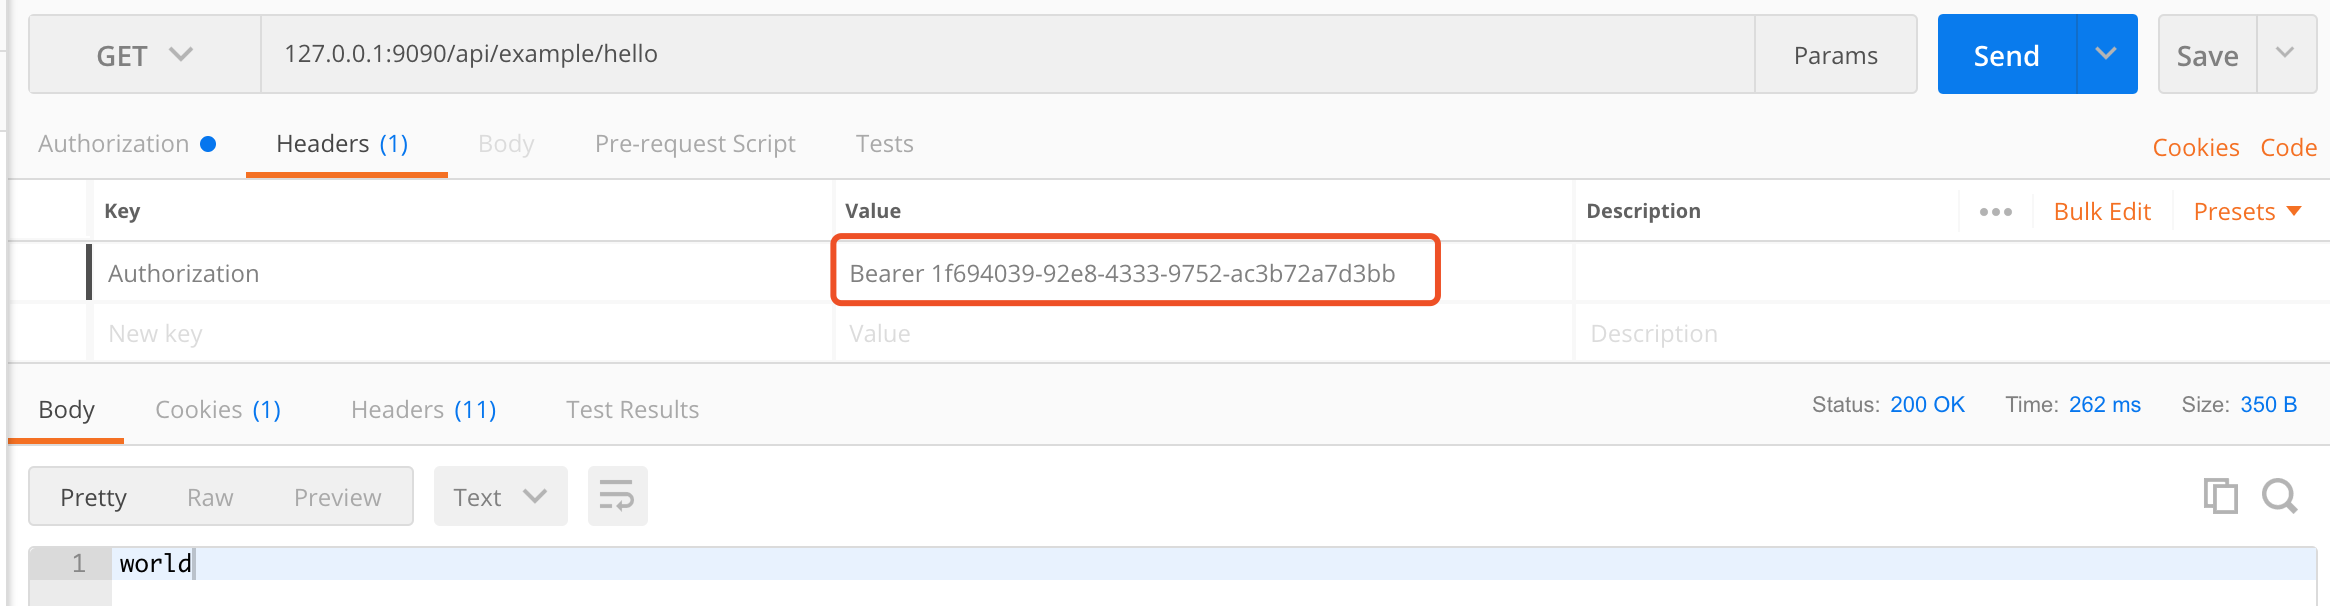The height and width of the screenshot is (606, 2330).
Task: Open the response search magnifier
Action: tap(2281, 495)
